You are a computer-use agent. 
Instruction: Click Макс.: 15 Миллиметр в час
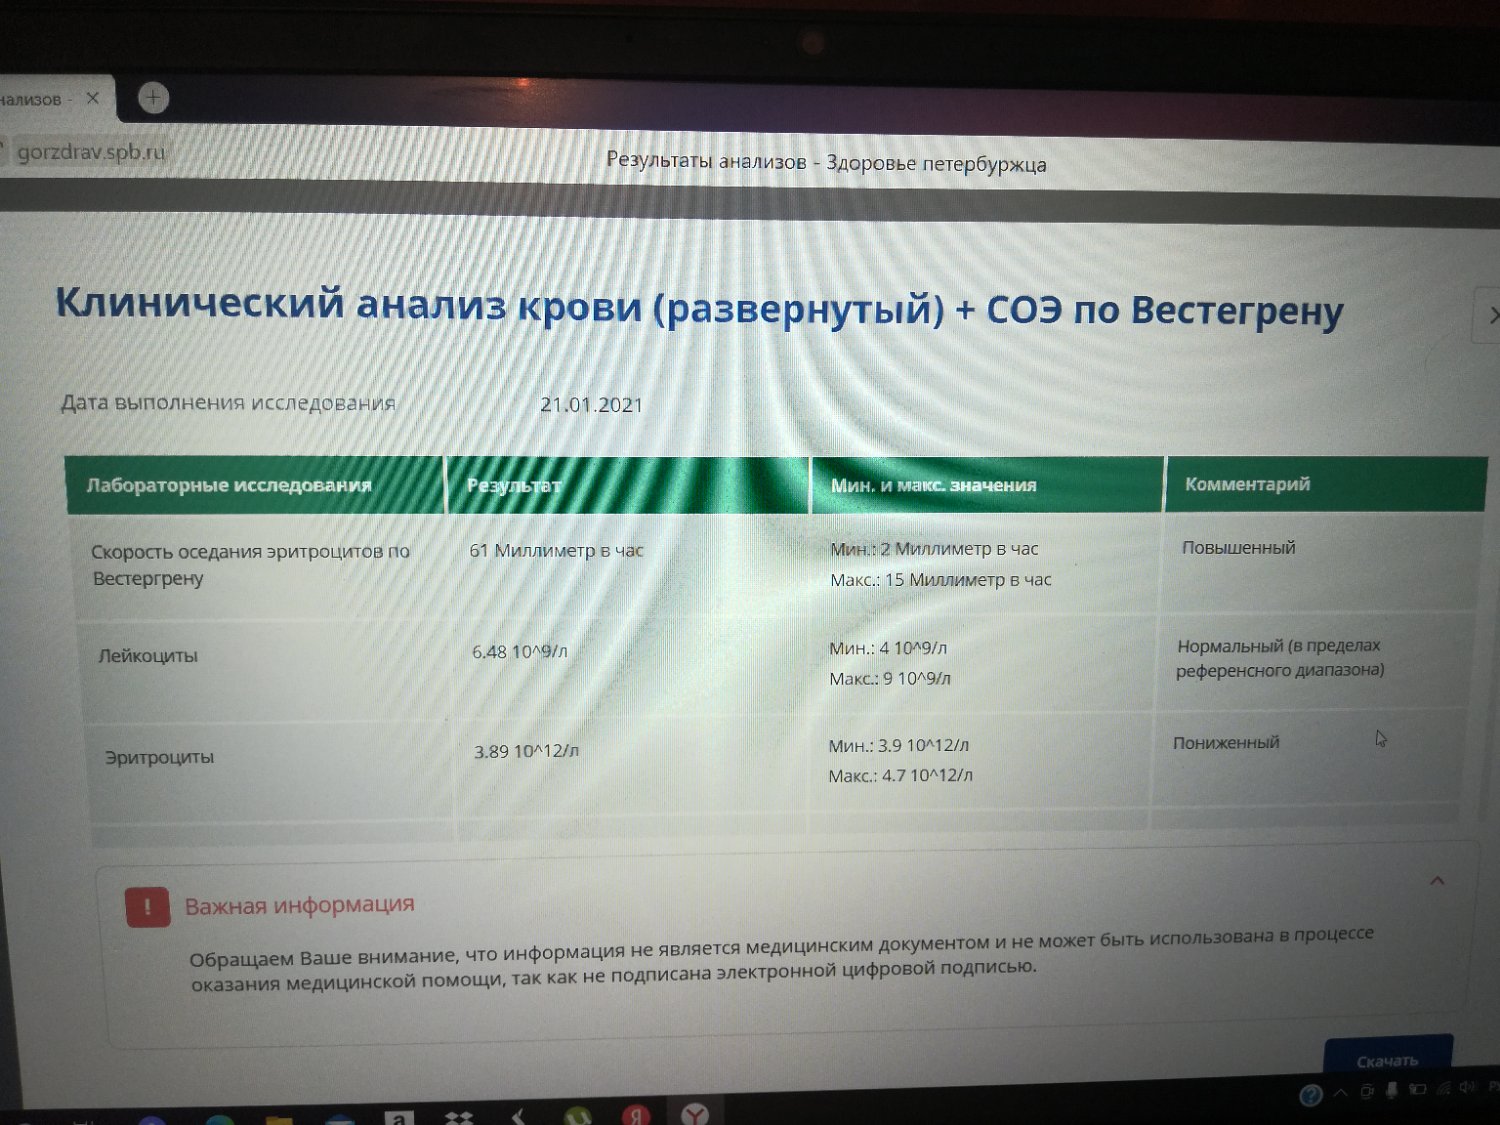[x=941, y=580]
